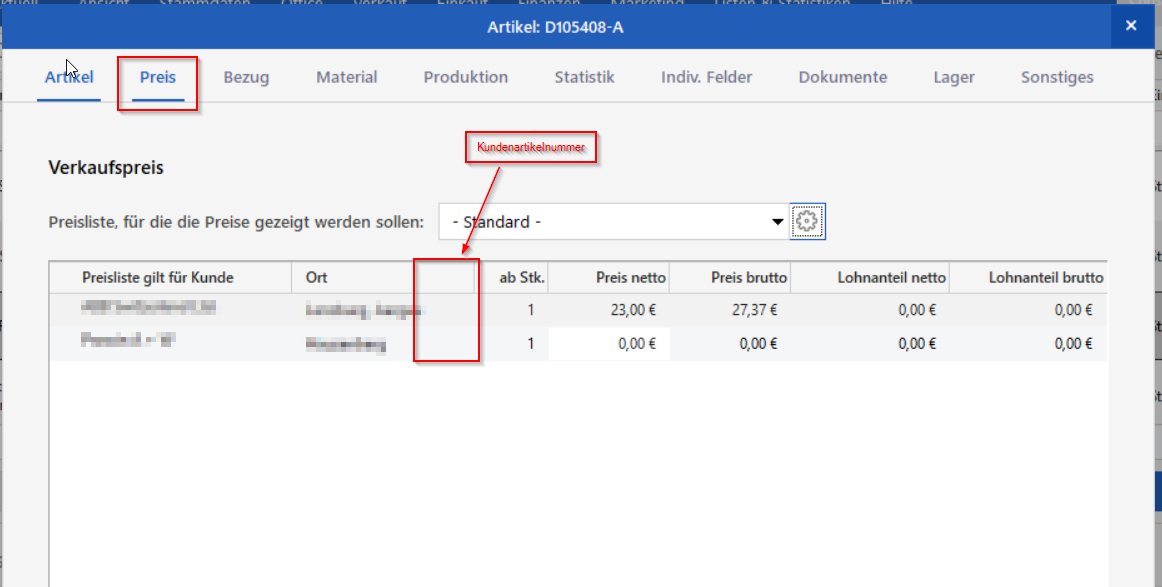Open the Indiv. Felder tab

coord(706,77)
